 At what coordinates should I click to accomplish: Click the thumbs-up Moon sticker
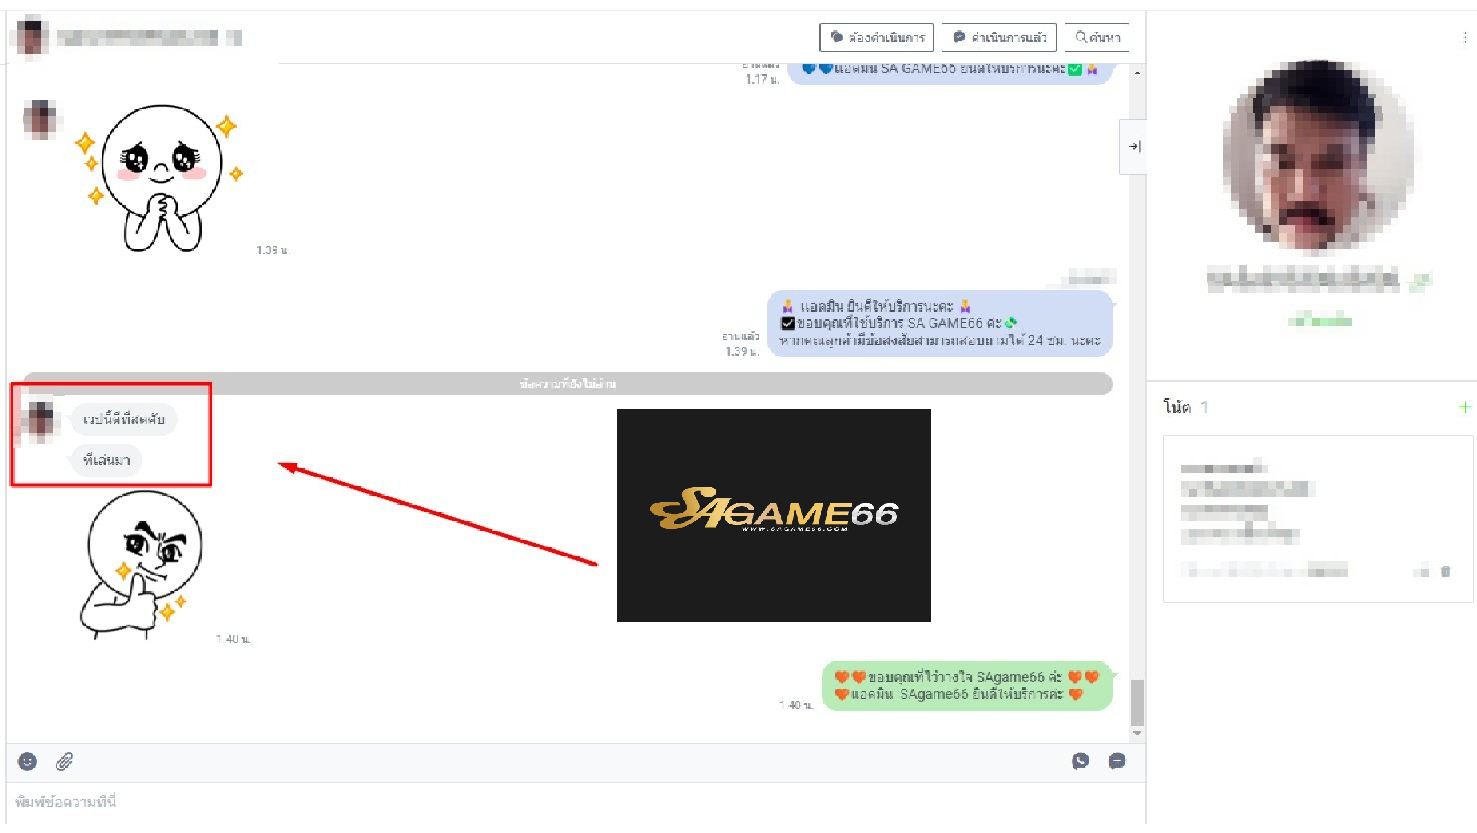click(x=142, y=565)
